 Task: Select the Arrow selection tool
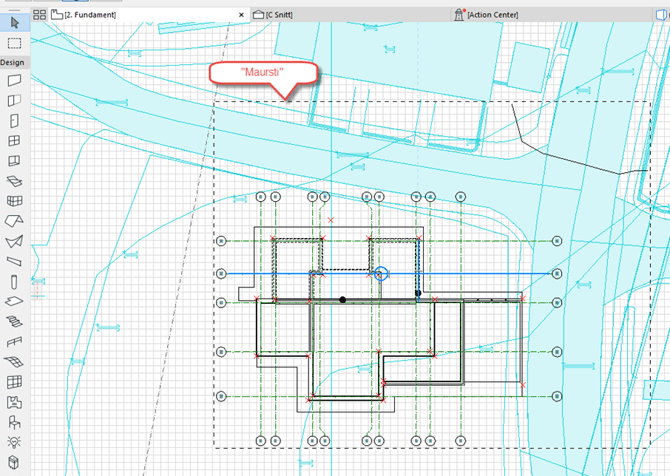click(x=14, y=22)
